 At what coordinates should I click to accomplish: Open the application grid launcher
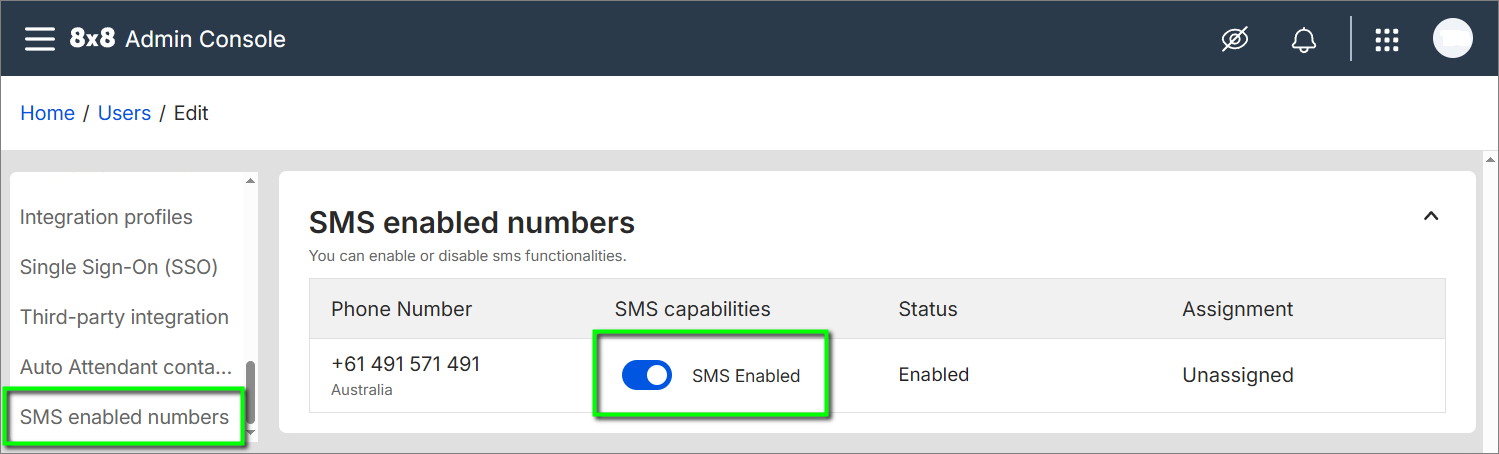(1386, 39)
